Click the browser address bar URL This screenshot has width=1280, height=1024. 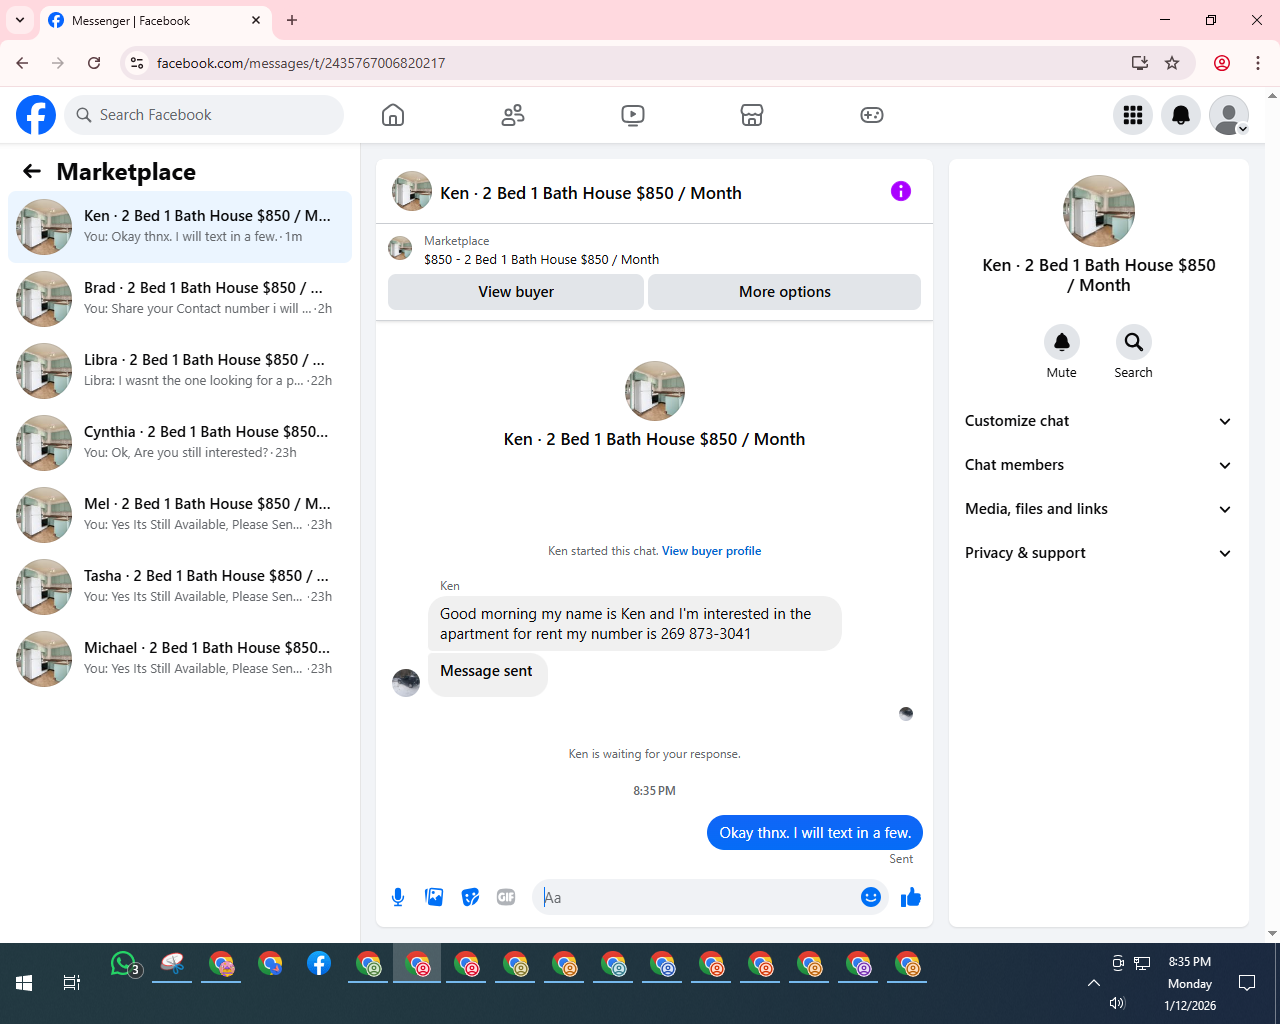(x=301, y=63)
